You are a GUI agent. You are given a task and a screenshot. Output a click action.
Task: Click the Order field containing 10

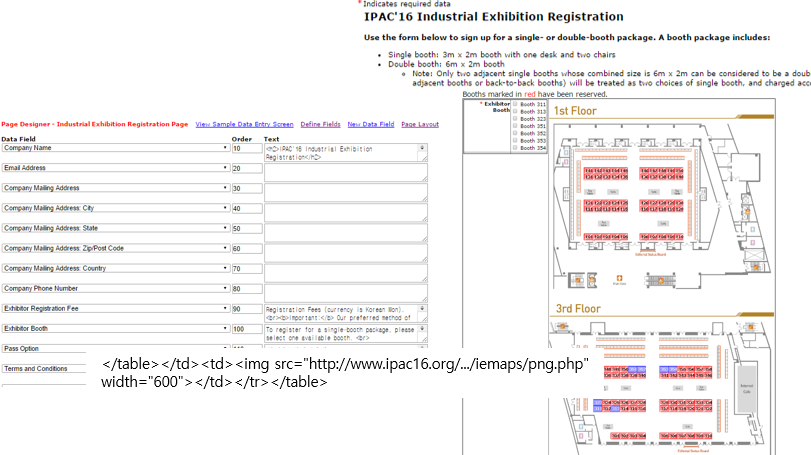pos(245,148)
